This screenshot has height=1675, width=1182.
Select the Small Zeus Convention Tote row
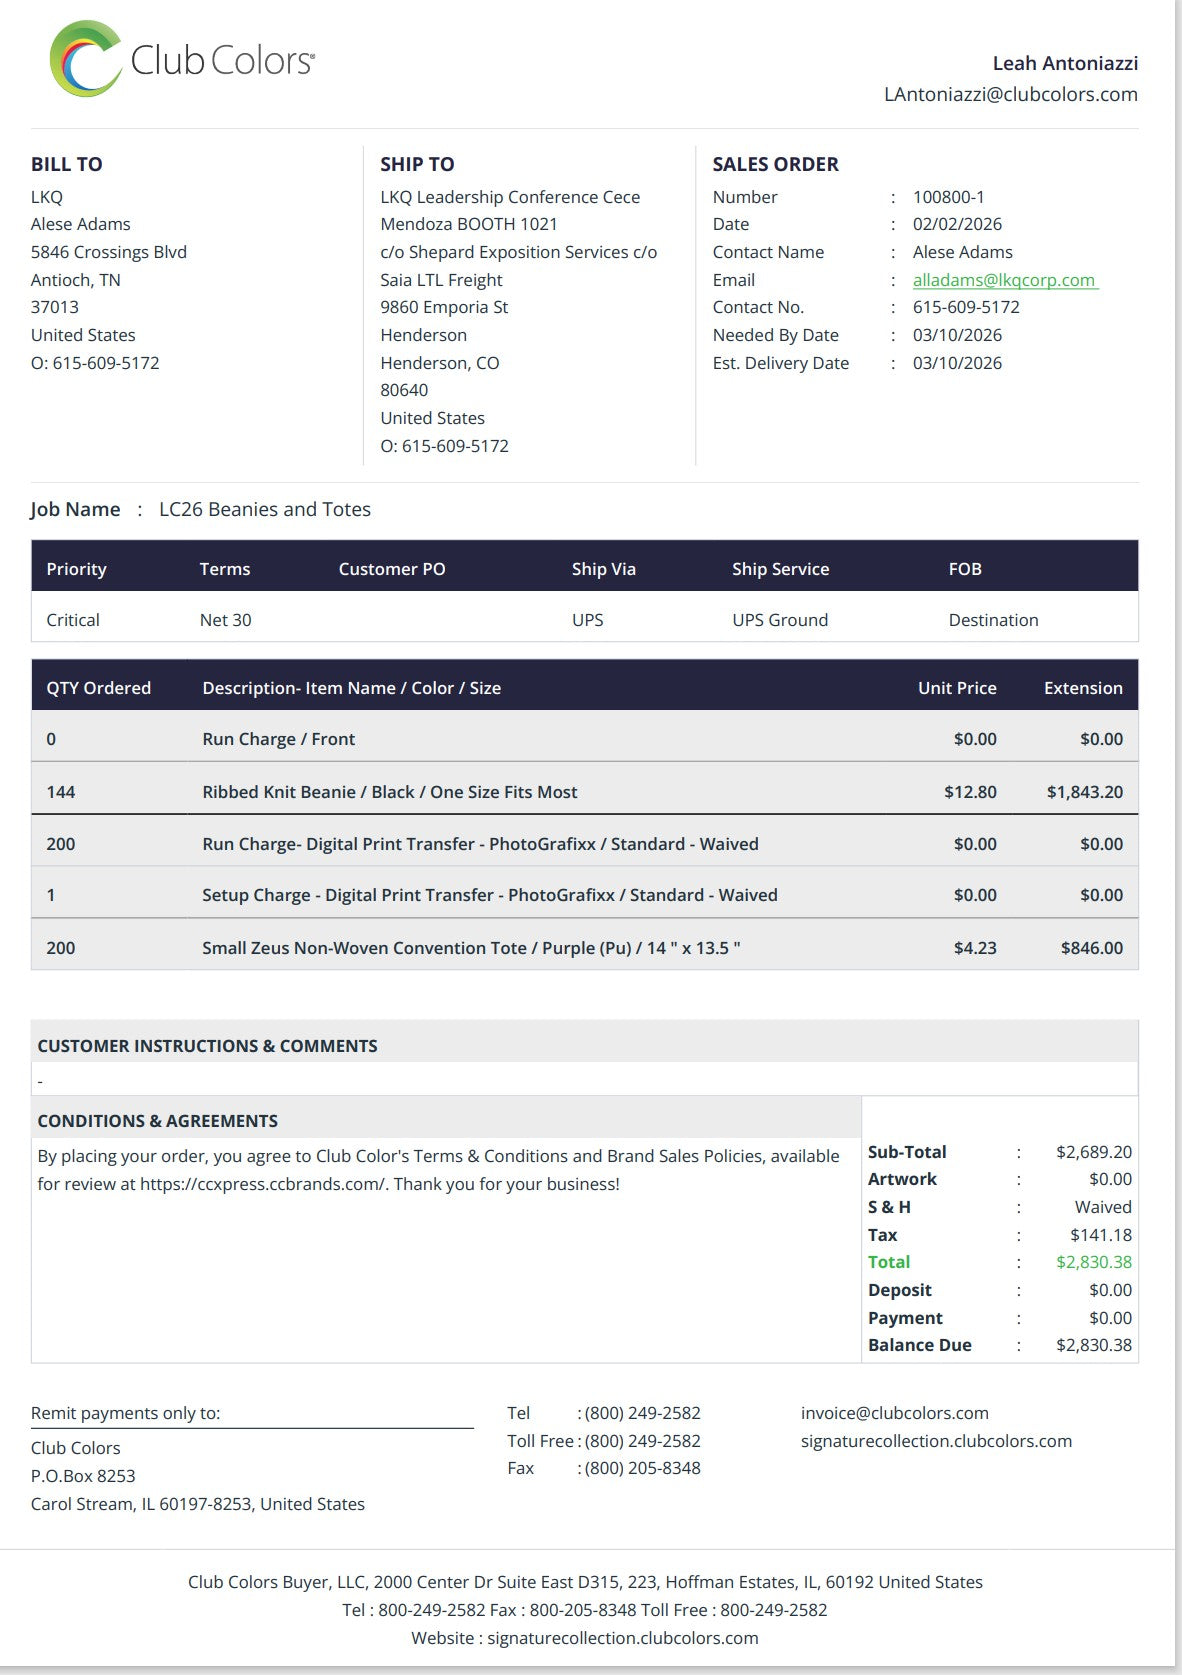click(x=470, y=948)
